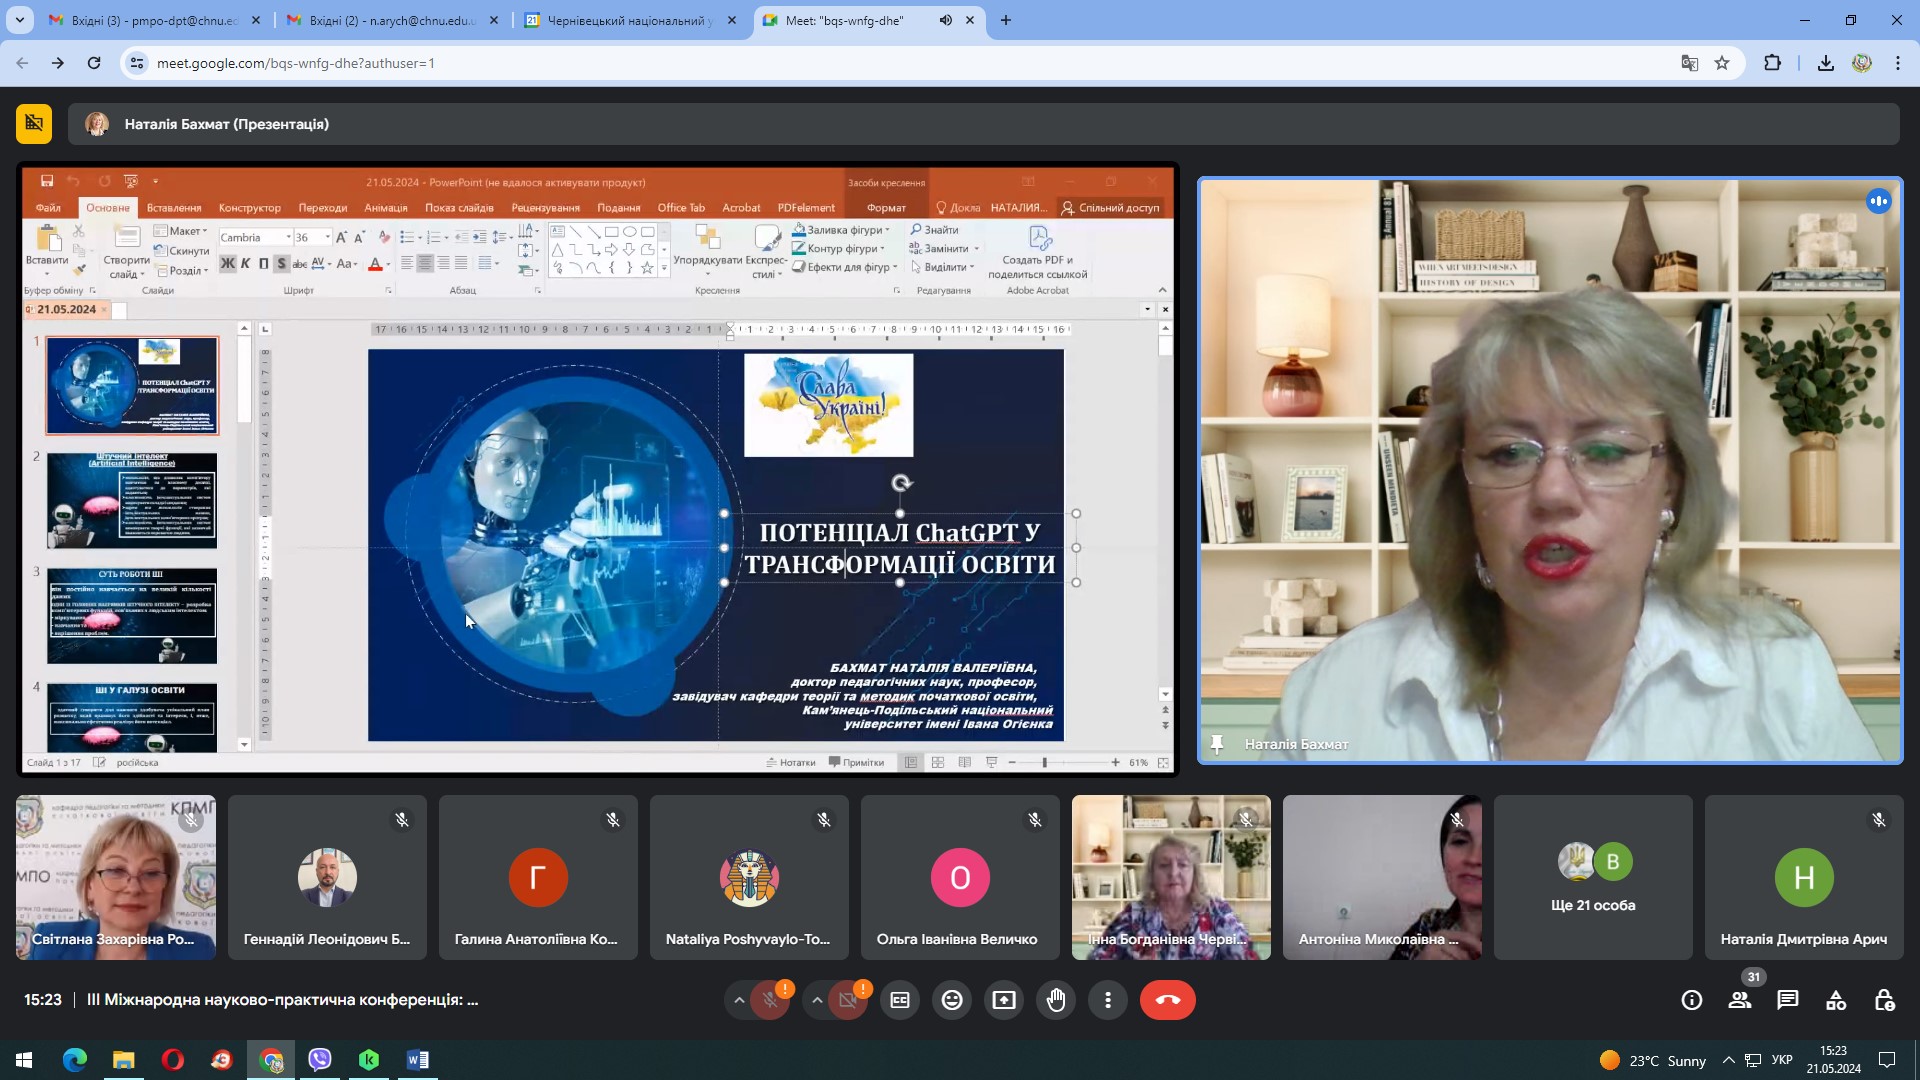Open more options three-dot menu
The width and height of the screenshot is (1920, 1080).
coord(1108,1000)
